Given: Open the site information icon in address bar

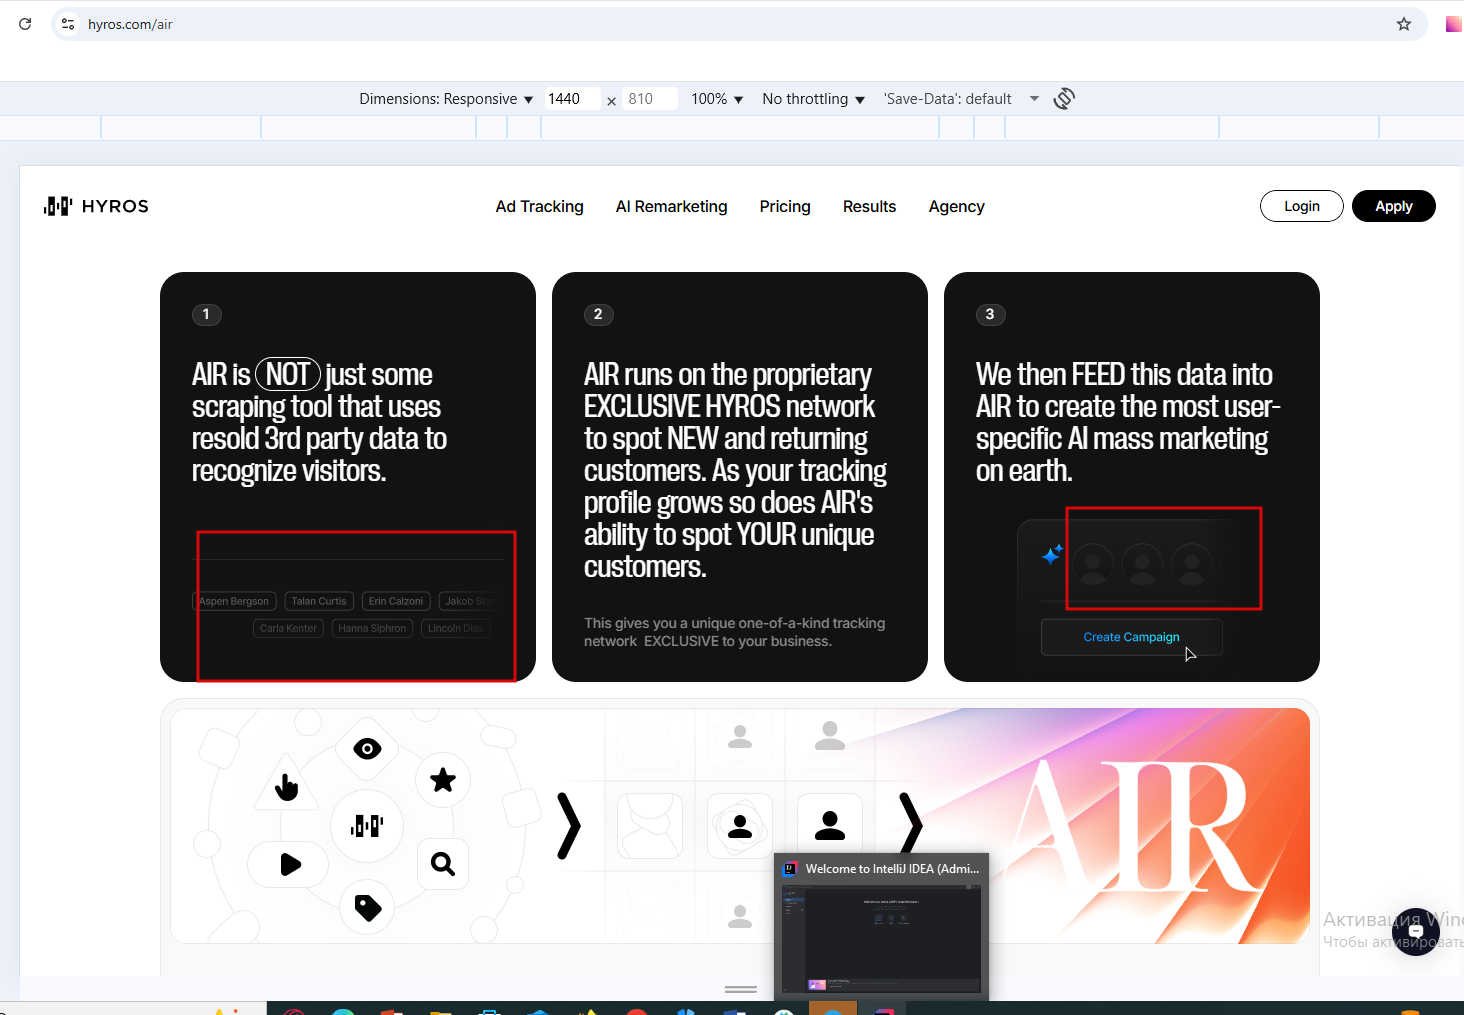Looking at the screenshot, I should 68,24.
